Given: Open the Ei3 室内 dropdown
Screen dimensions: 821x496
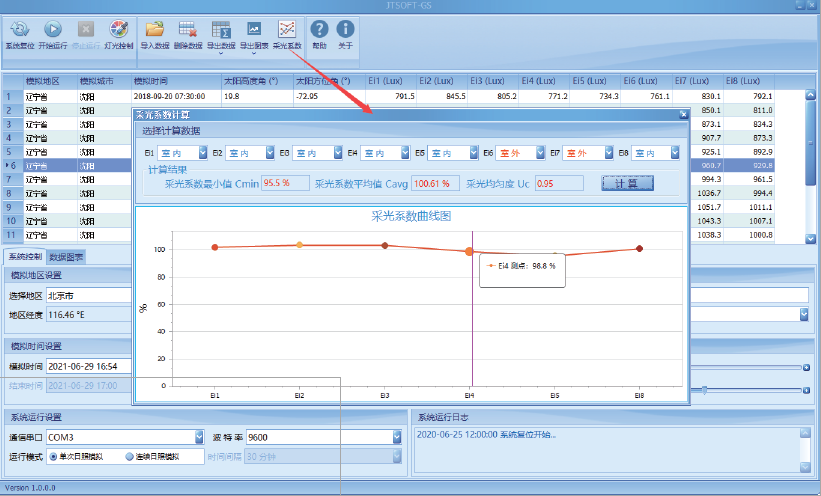Looking at the screenshot, I should tap(338, 152).
